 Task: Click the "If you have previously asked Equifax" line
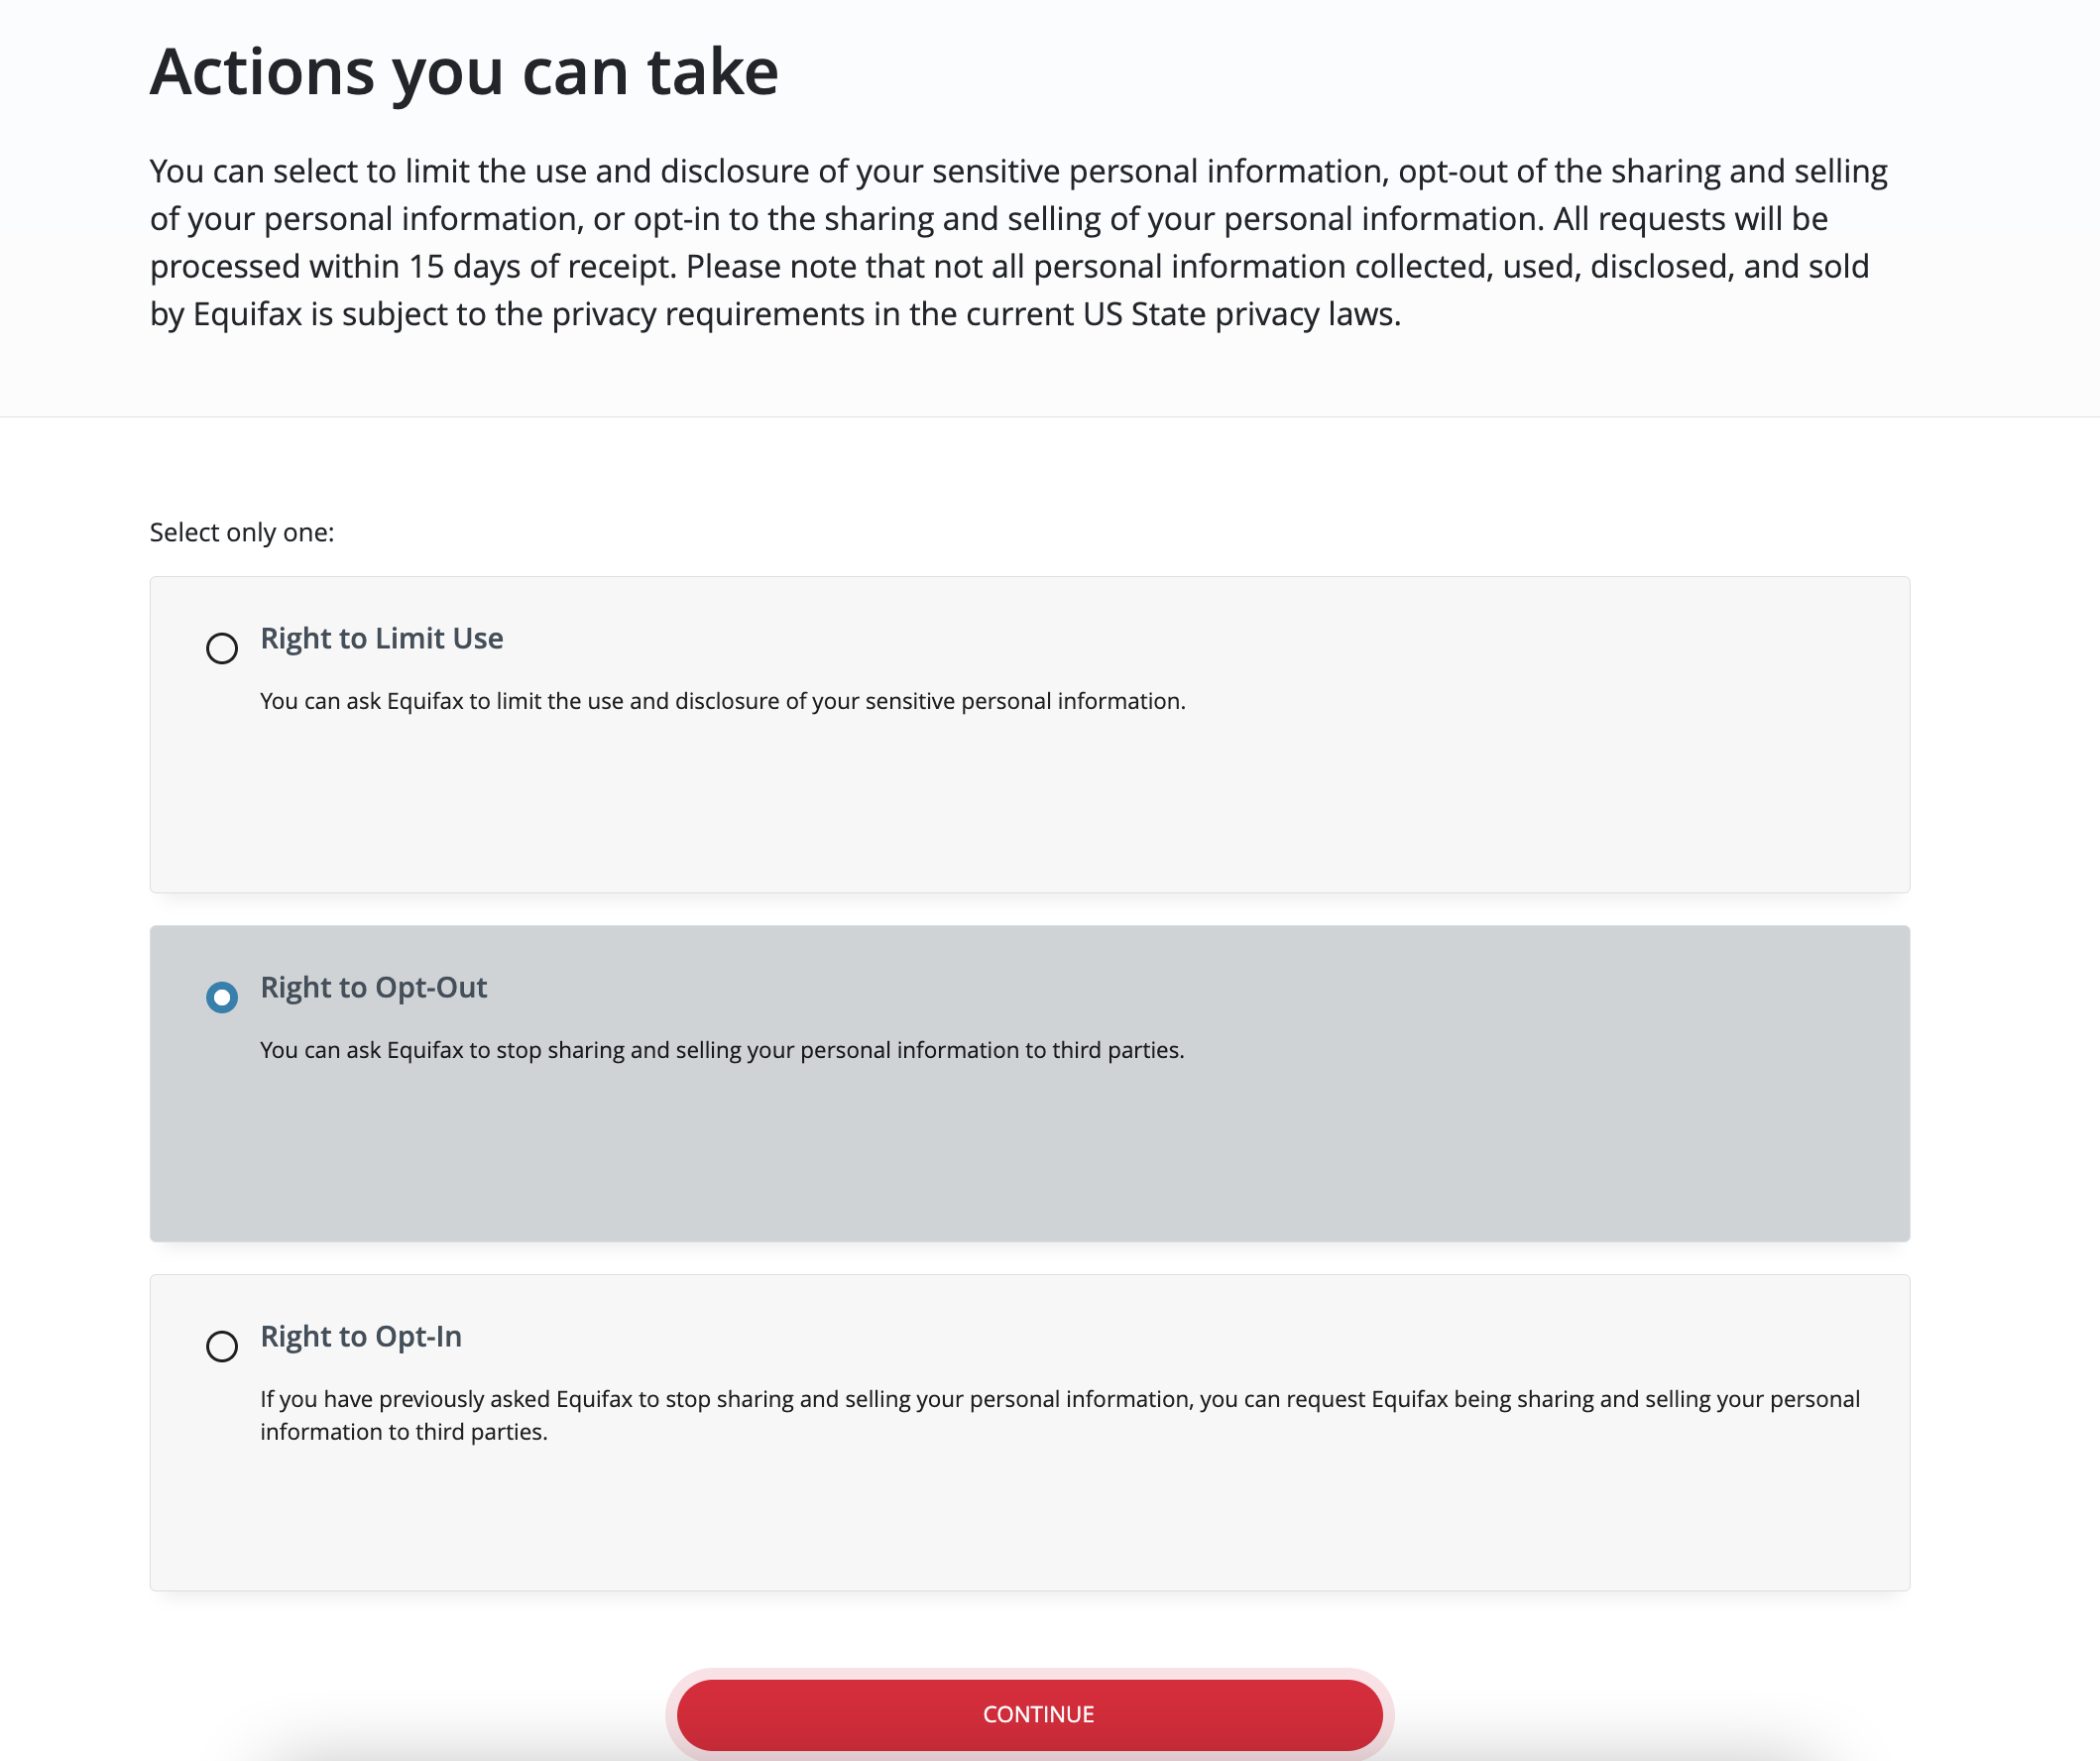click(1060, 1399)
